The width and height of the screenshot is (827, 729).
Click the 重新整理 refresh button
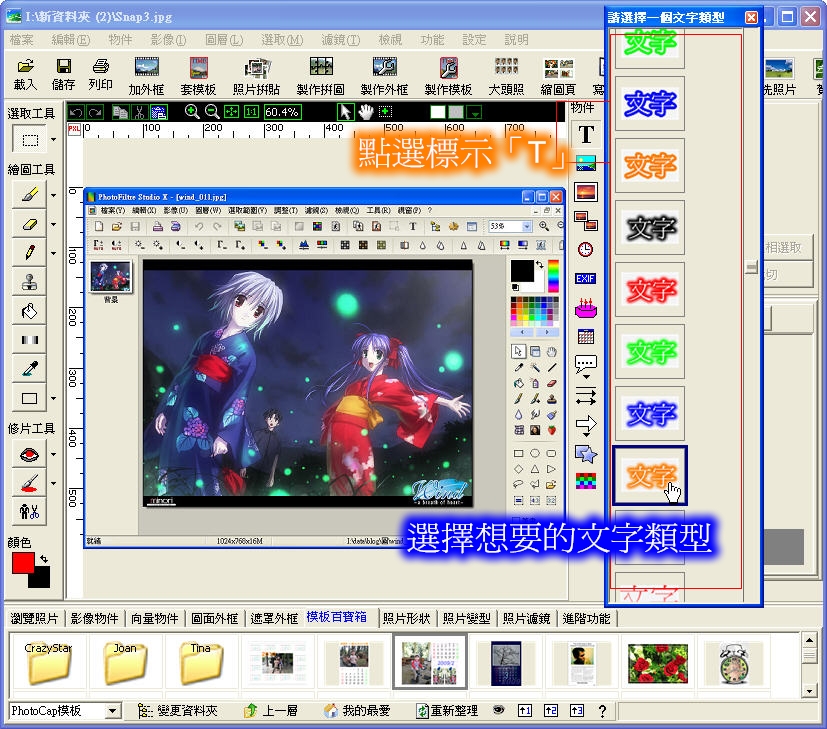point(447,711)
